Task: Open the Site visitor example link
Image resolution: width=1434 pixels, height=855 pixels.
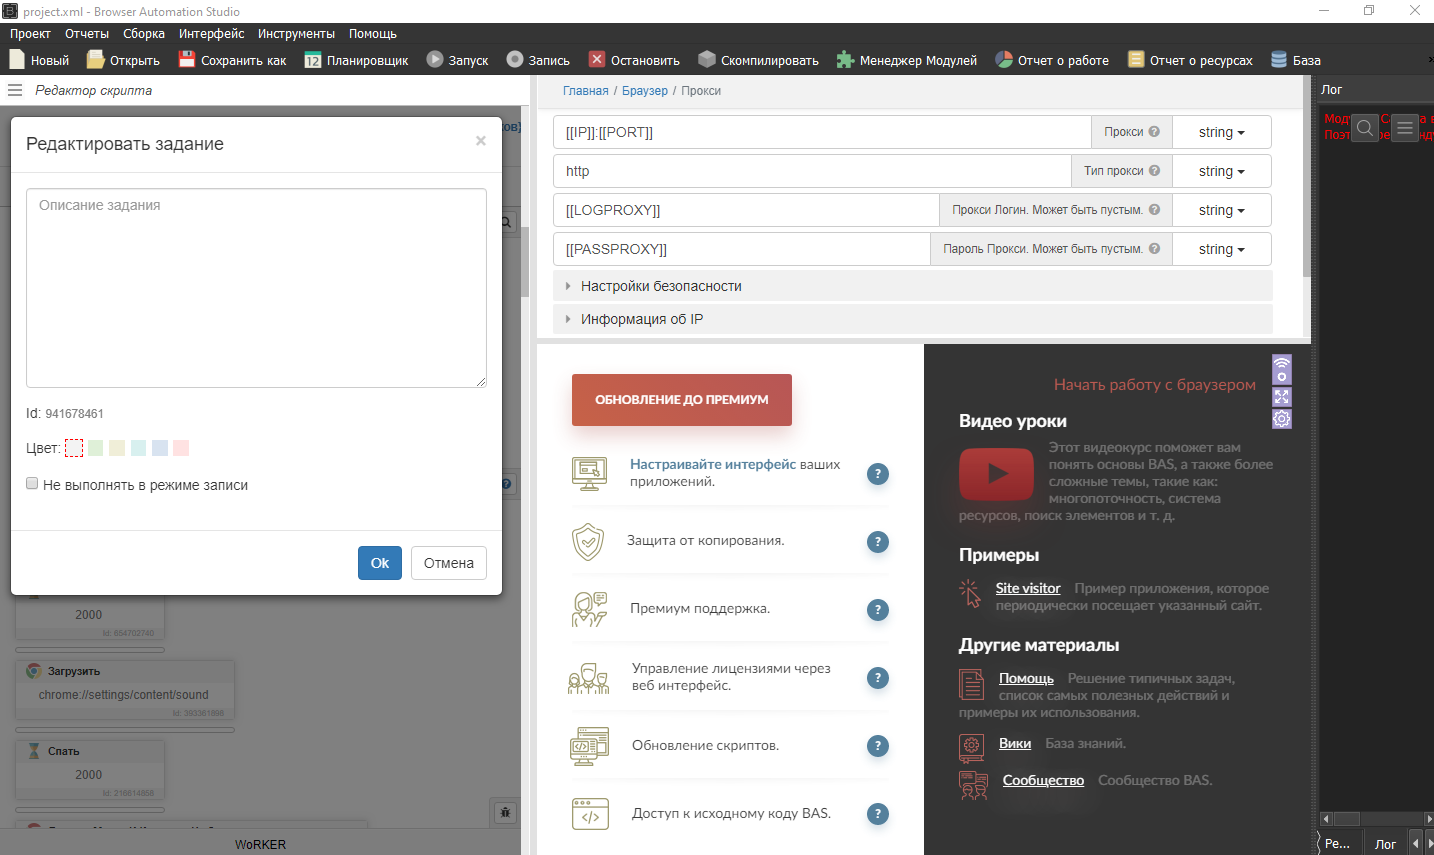Action: [x=1028, y=588]
